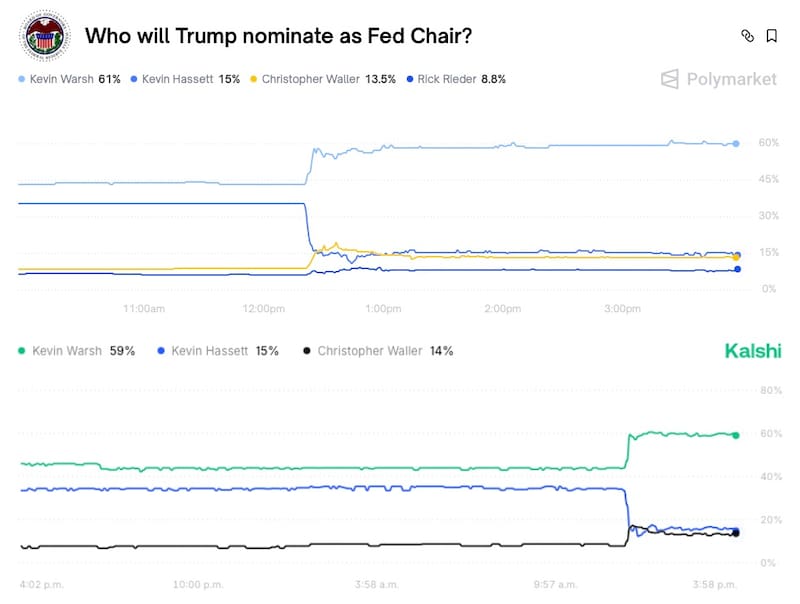Toggle Rick Rieder series in Polymarket legend
The image size is (800, 604).
click(x=449, y=79)
